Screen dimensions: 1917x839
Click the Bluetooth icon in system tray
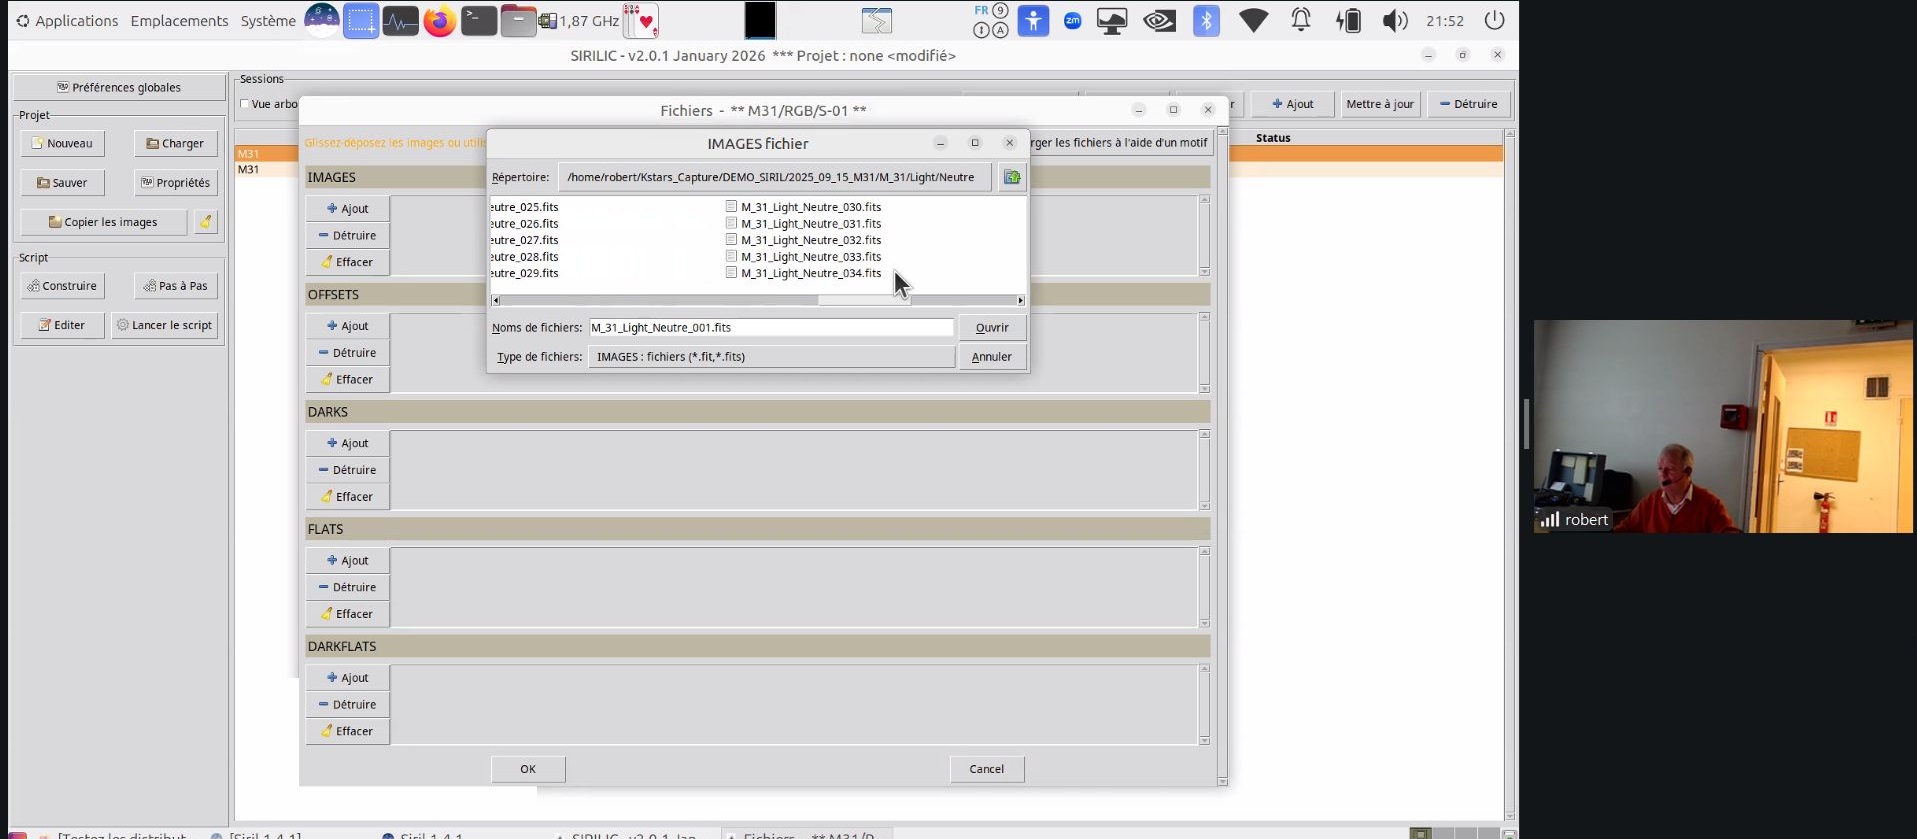pyautogui.click(x=1206, y=21)
